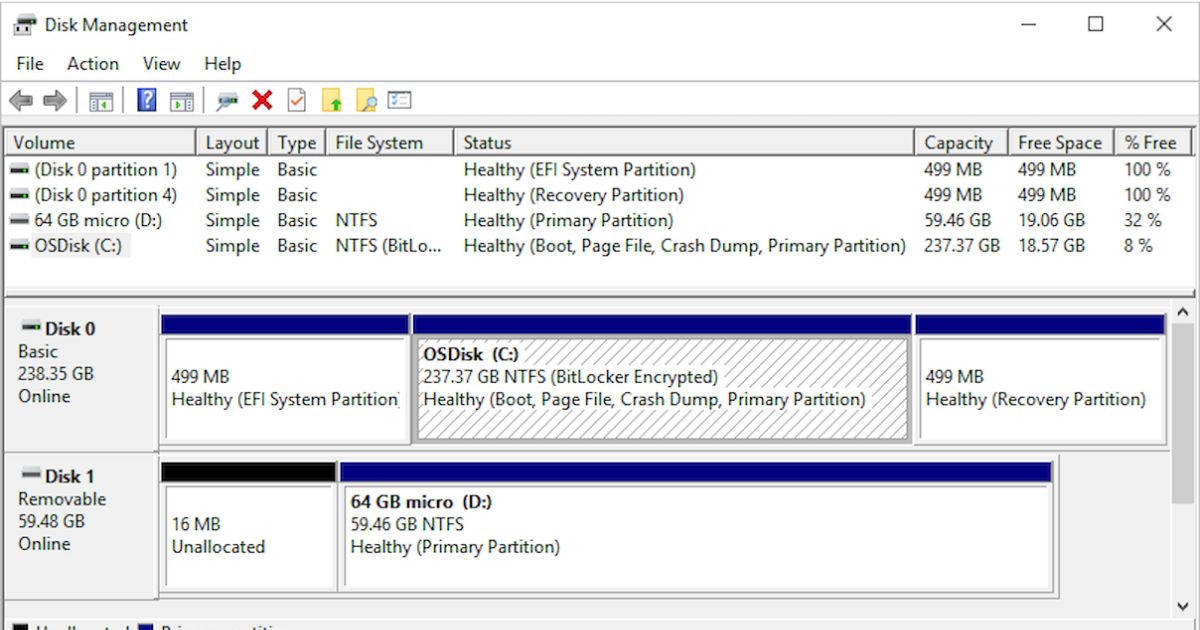The width and height of the screenshot is (1200, 630).
Task: Click the Disk Management title bar icon
Action: pos(25,25)
